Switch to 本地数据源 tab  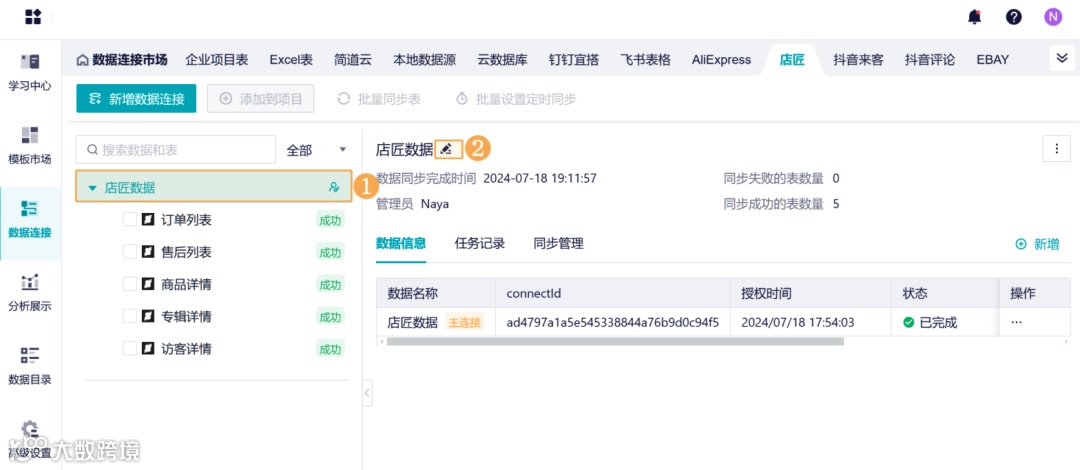coord(424,60)
